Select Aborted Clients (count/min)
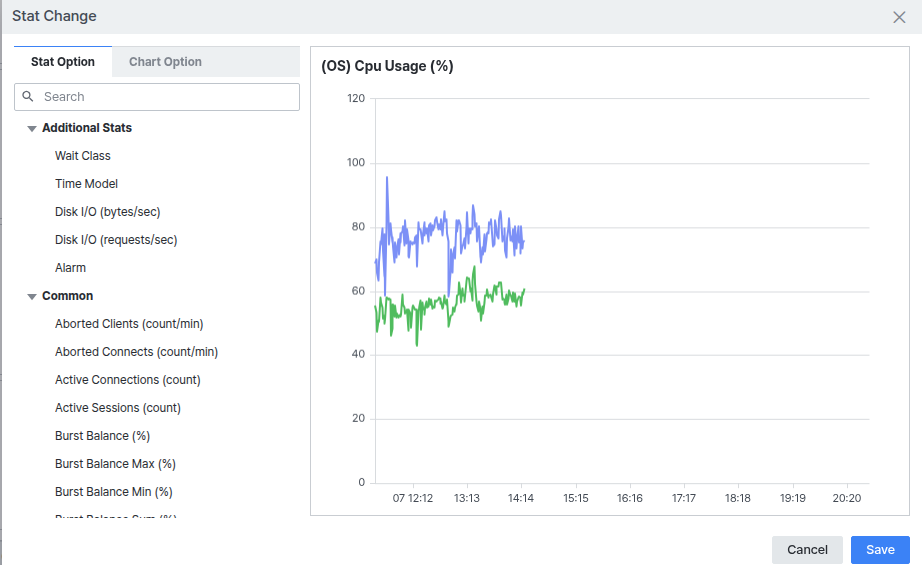The width and height of the screenshot is (922, 565). pyautogui.click(x=129, y=324)
